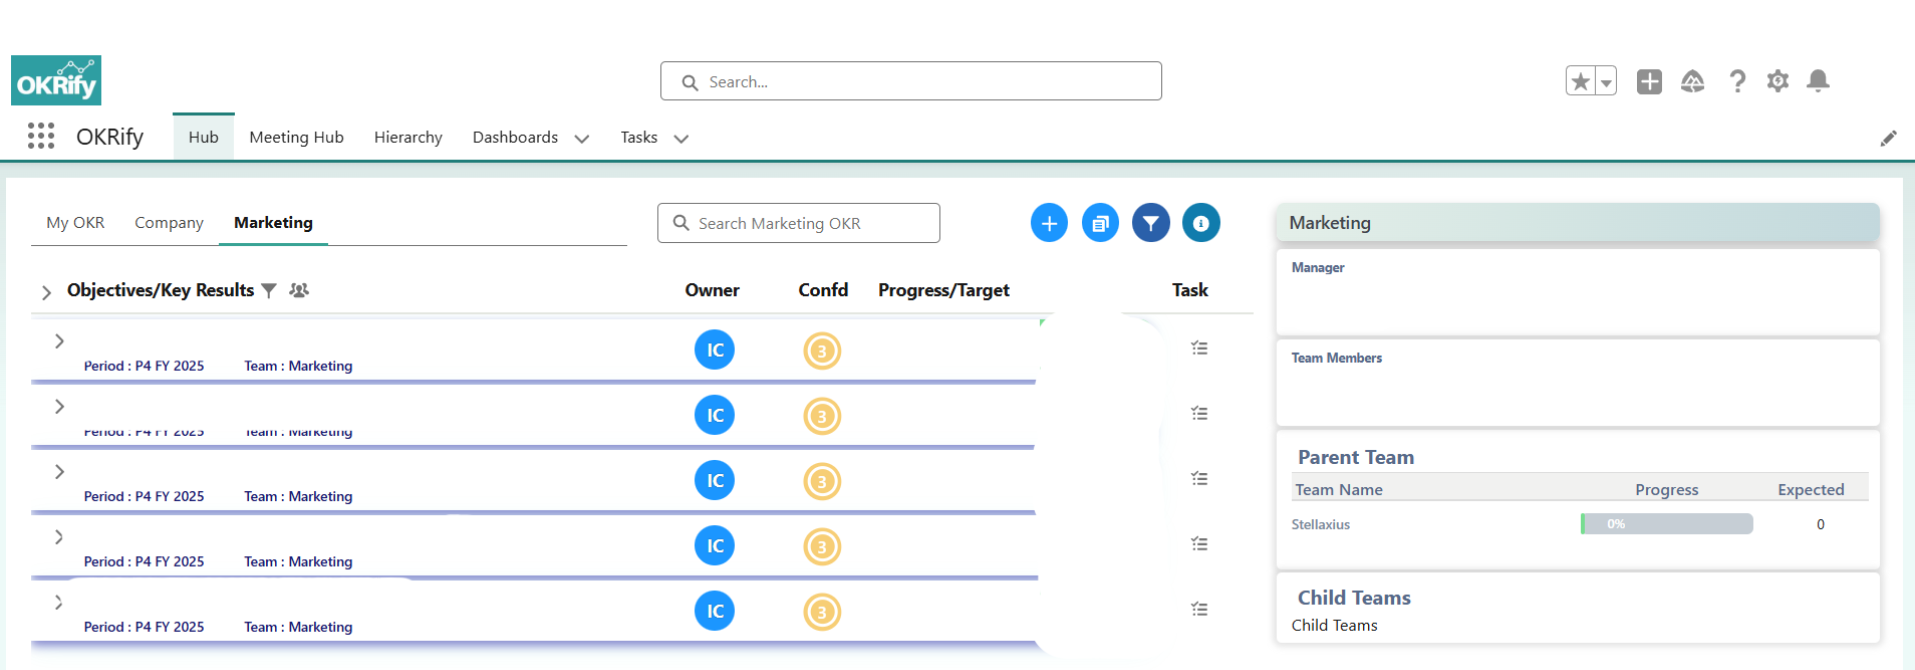Expand all rows via Objectives header chevron
The image size is (1915, 670).
click(46, 292)
